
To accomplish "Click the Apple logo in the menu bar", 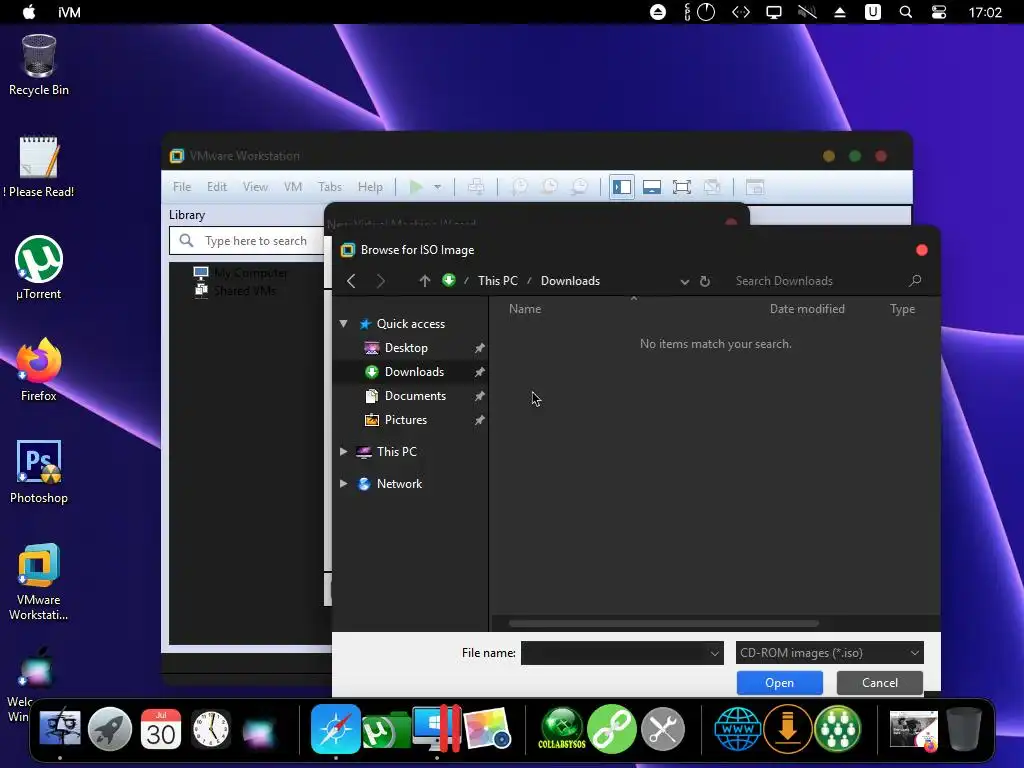I will [x=29, y=12].
